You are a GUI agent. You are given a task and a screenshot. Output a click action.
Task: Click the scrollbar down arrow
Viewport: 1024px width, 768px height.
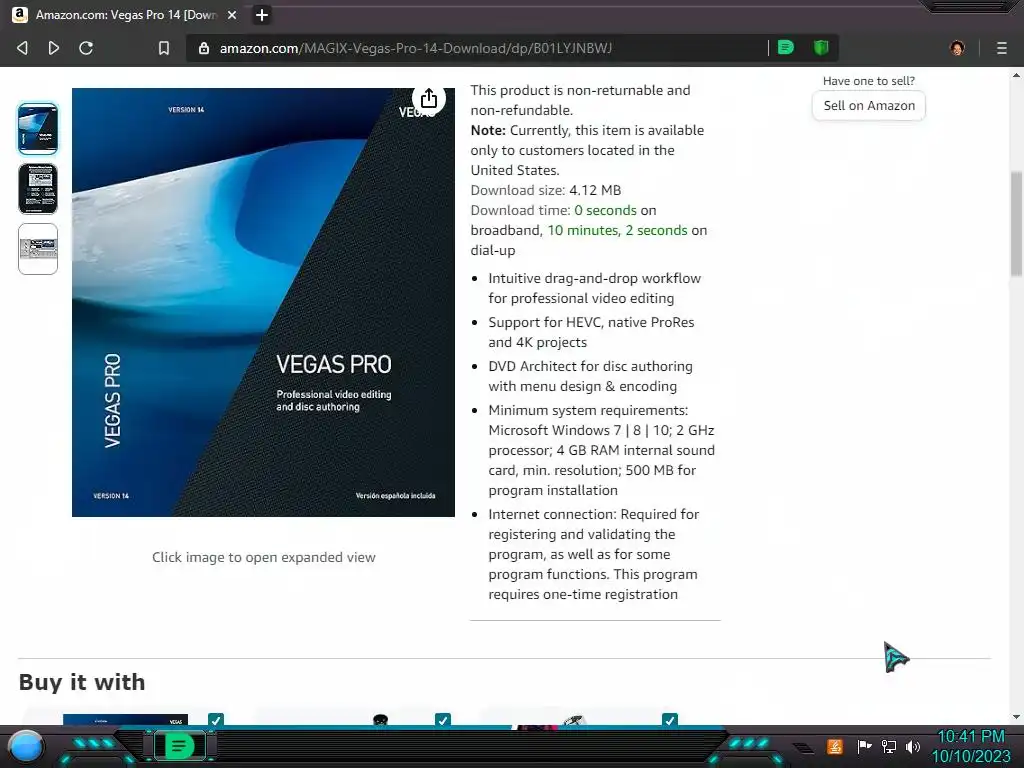(x=1016, y=716)
